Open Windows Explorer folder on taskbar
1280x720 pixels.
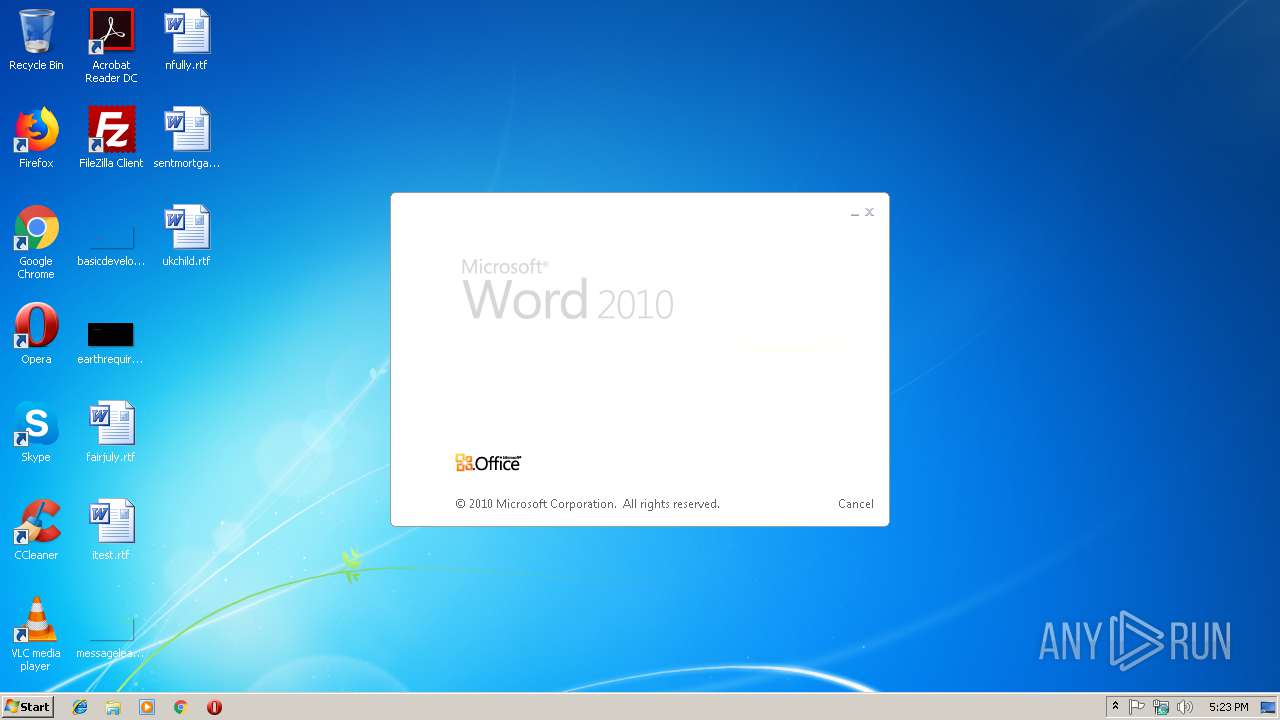(x=113, y=707)
